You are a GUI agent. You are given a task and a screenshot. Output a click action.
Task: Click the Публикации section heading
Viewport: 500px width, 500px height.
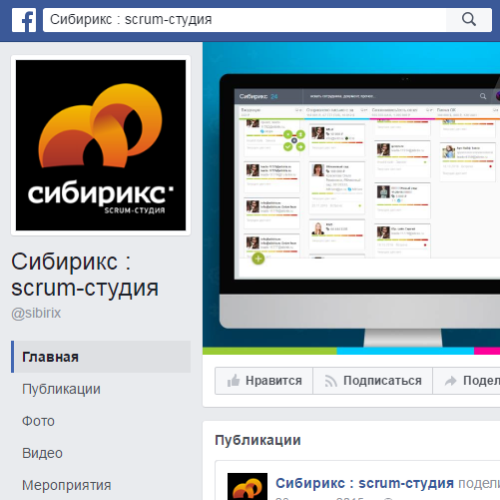258,440
